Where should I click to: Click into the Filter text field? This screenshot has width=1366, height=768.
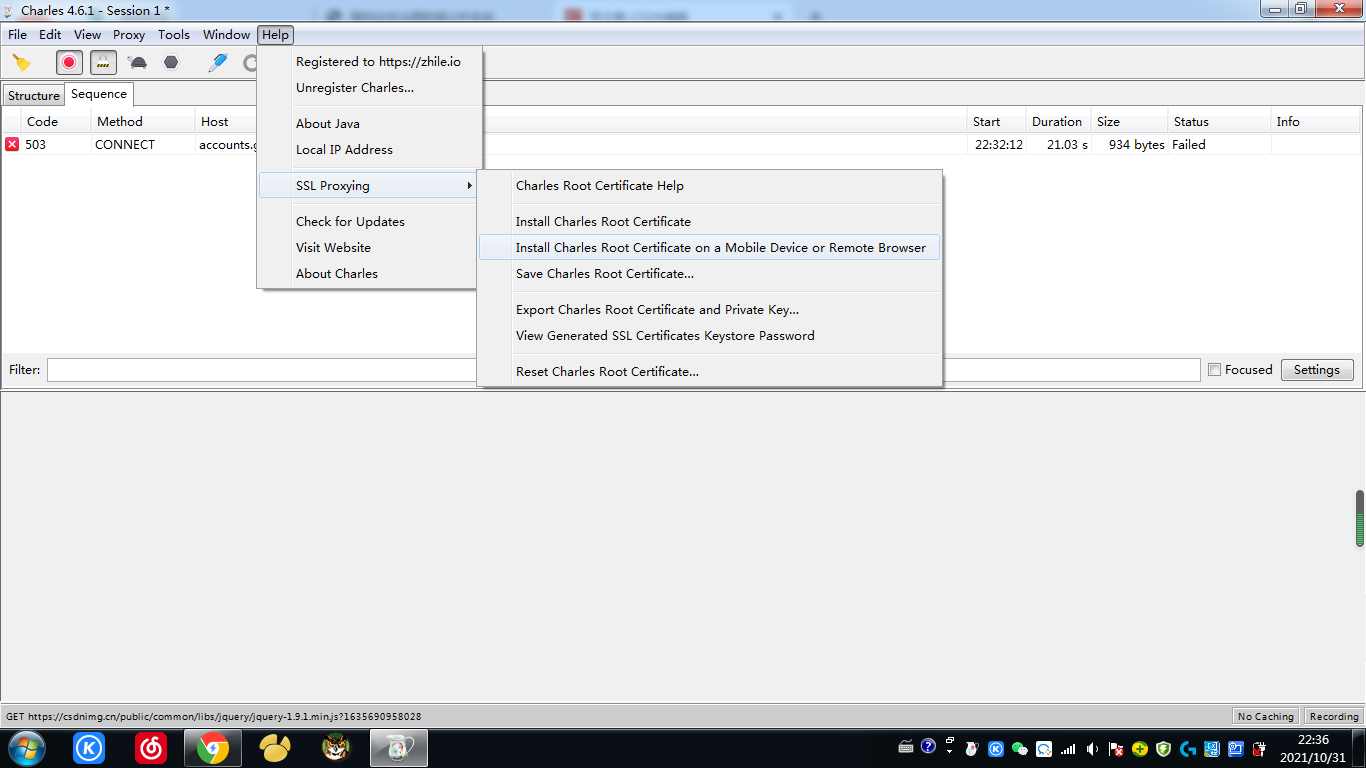point(623,370)
